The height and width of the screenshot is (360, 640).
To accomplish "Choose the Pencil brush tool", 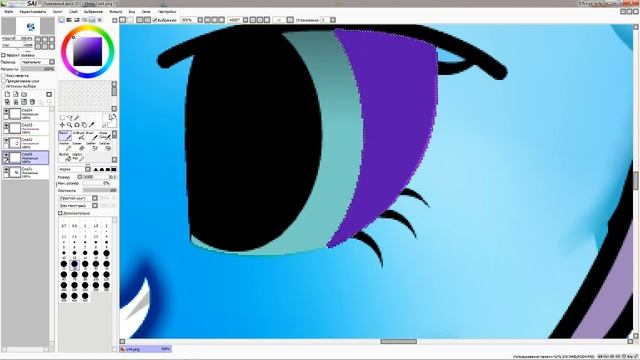I will coord(65,136).
